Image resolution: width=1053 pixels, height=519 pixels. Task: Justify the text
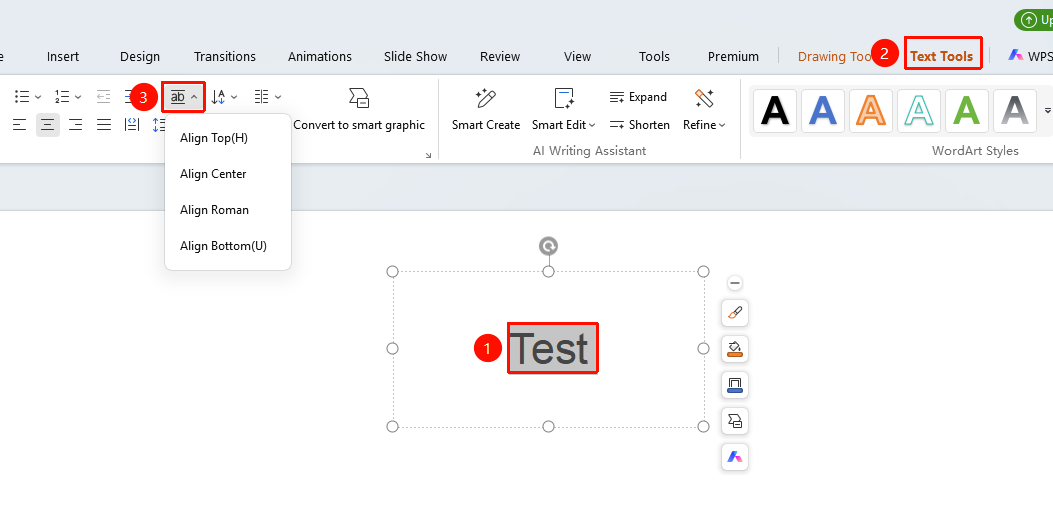coord(103,124)
